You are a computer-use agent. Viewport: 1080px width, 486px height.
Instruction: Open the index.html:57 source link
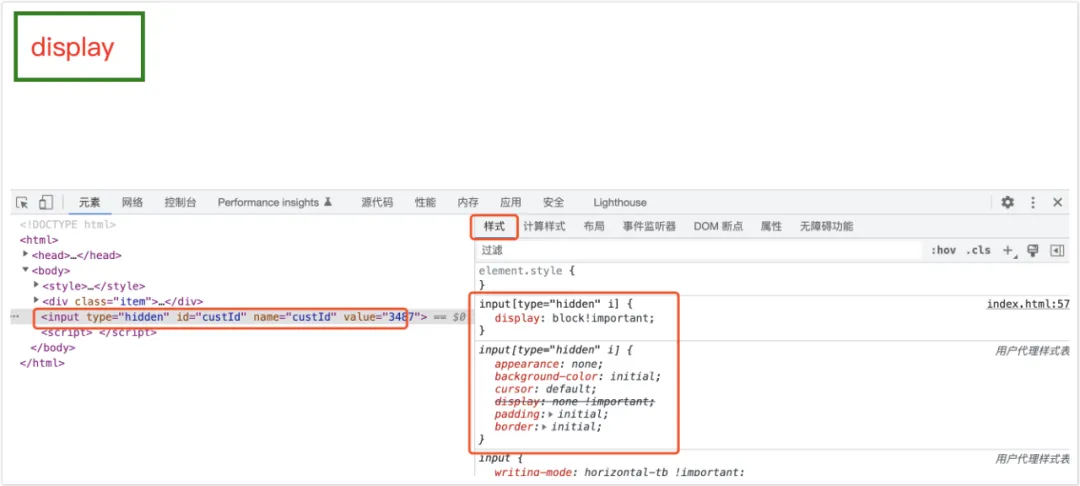point(1028,304)
